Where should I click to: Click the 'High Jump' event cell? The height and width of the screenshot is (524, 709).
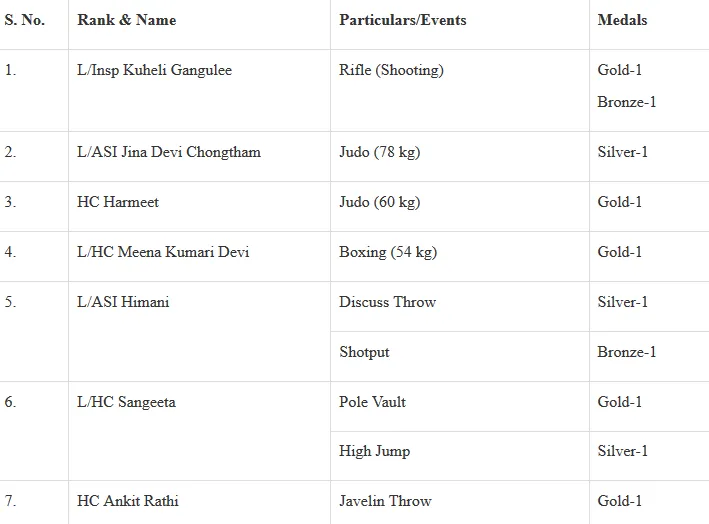pos(374,451)
